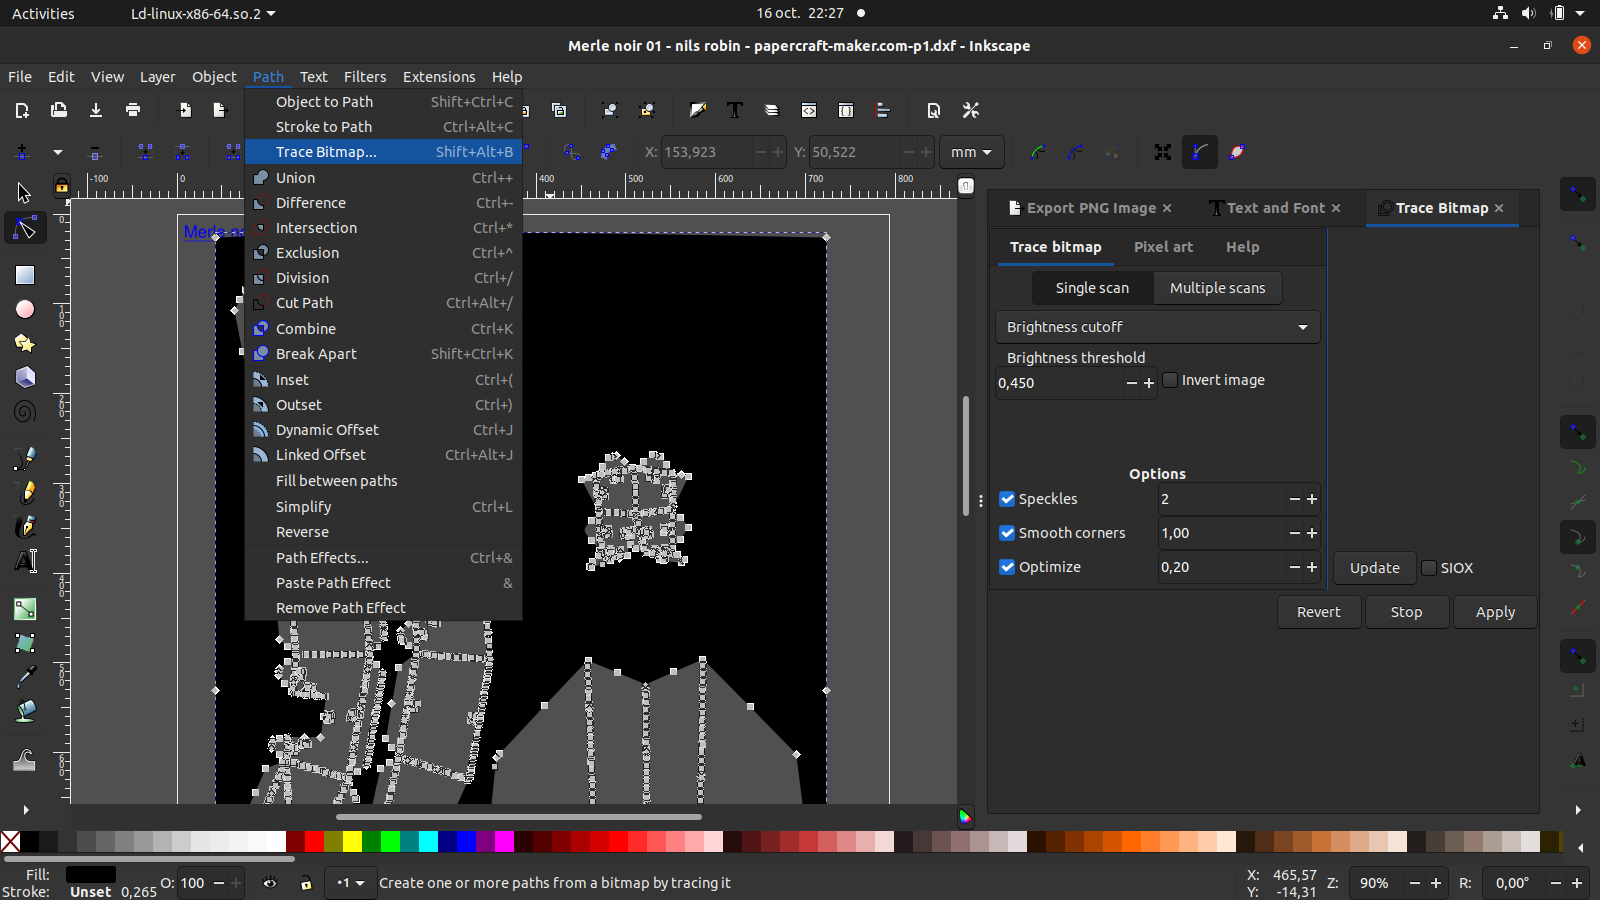The height and width of the screenshot is (900, 1600).
Task: Toggle layer lock in status bar
Action: (306, 883)
